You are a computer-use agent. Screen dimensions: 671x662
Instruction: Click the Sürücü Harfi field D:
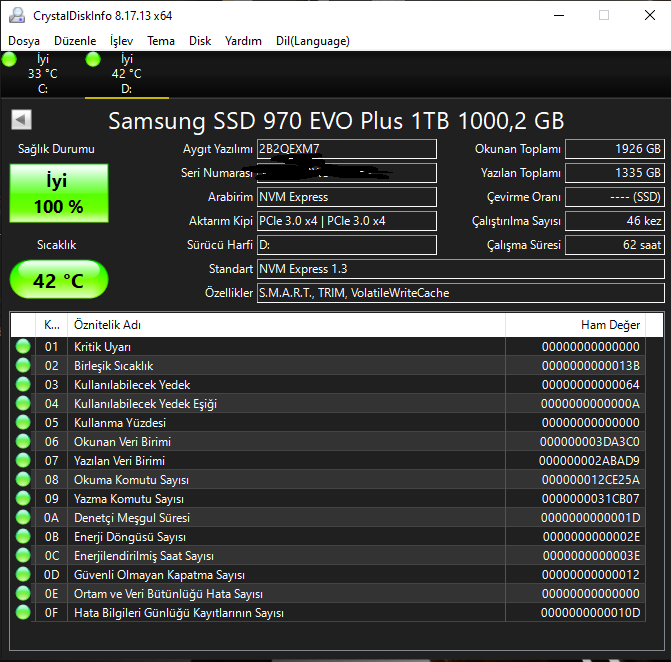347,245
